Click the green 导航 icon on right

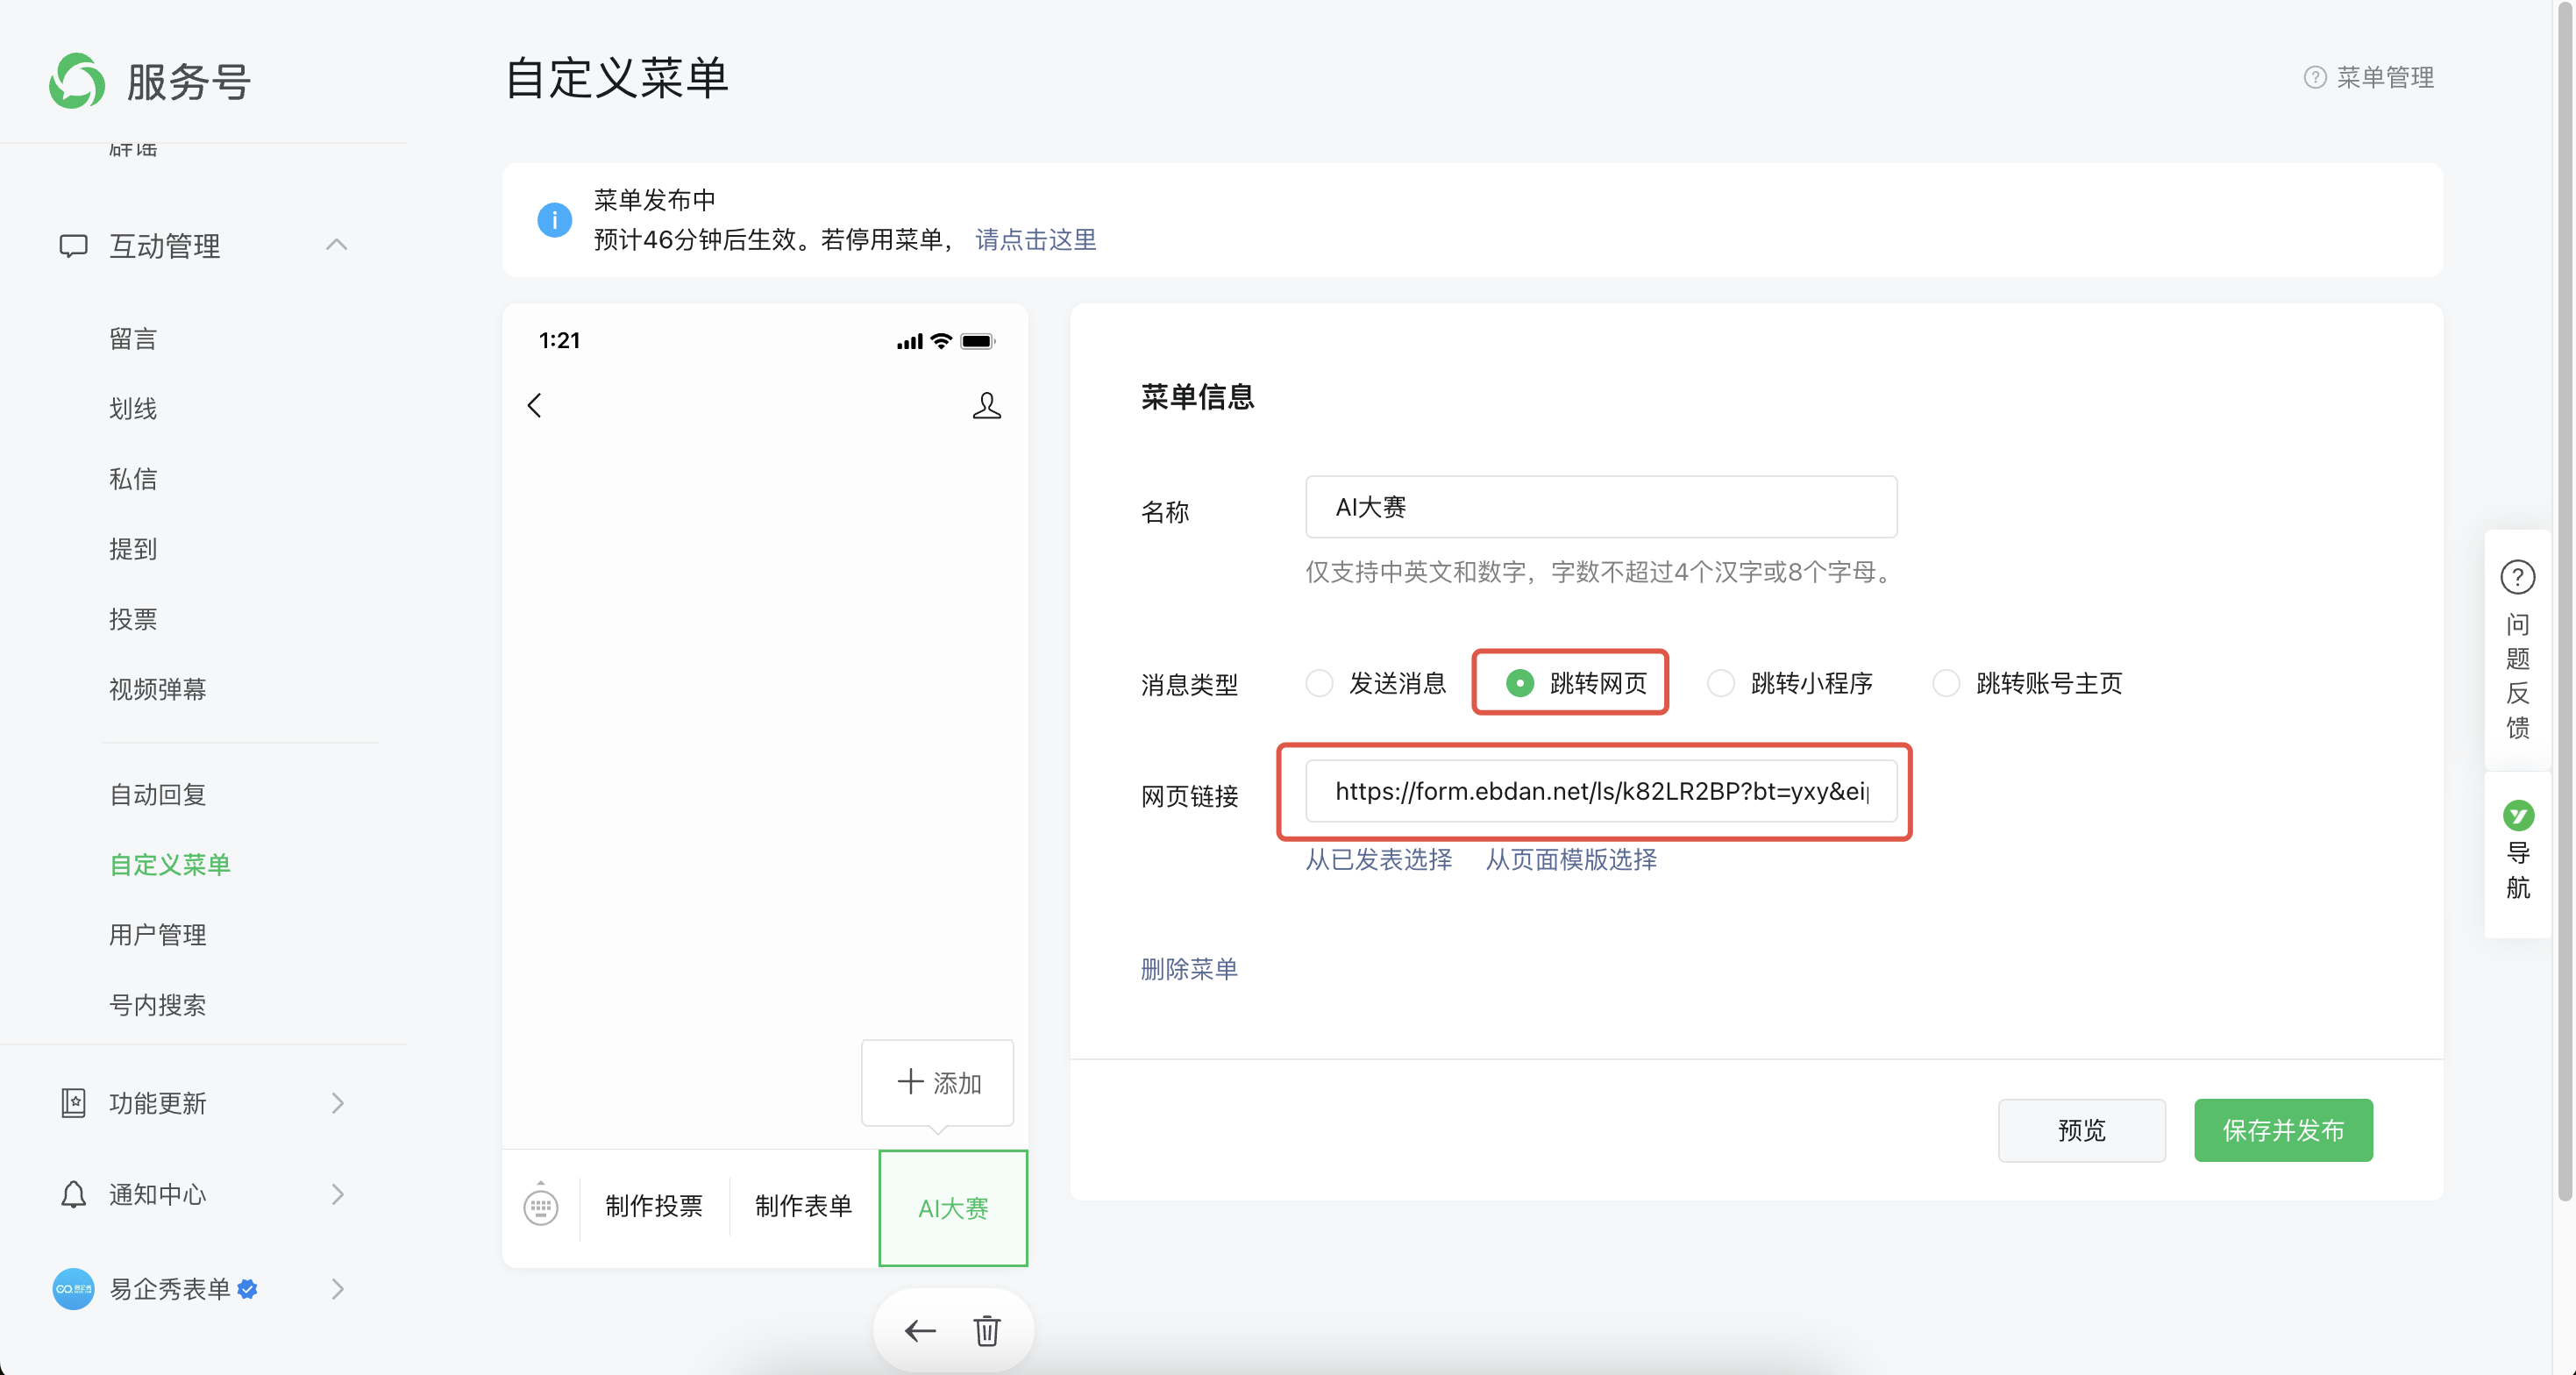click(2517, 815)
